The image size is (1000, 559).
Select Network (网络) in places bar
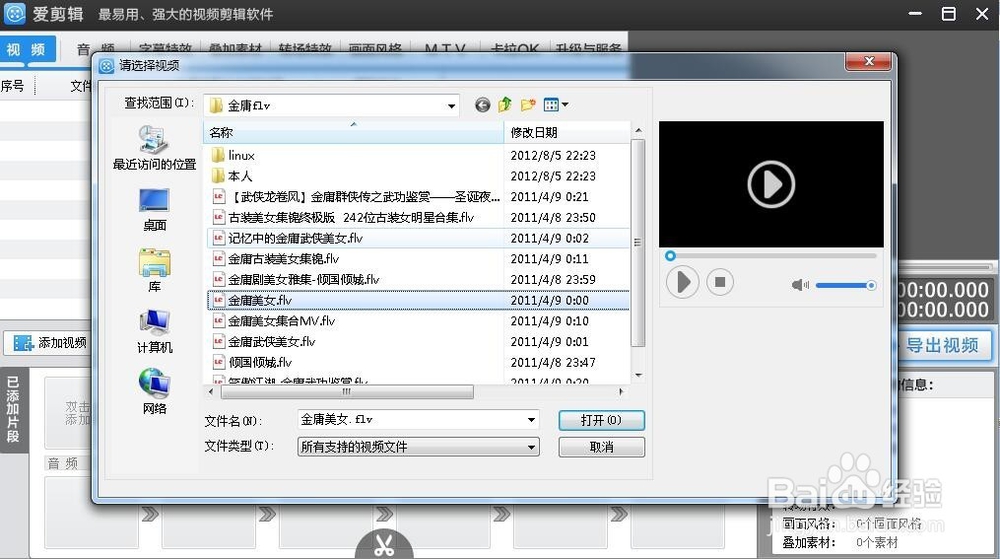point(154,392)
